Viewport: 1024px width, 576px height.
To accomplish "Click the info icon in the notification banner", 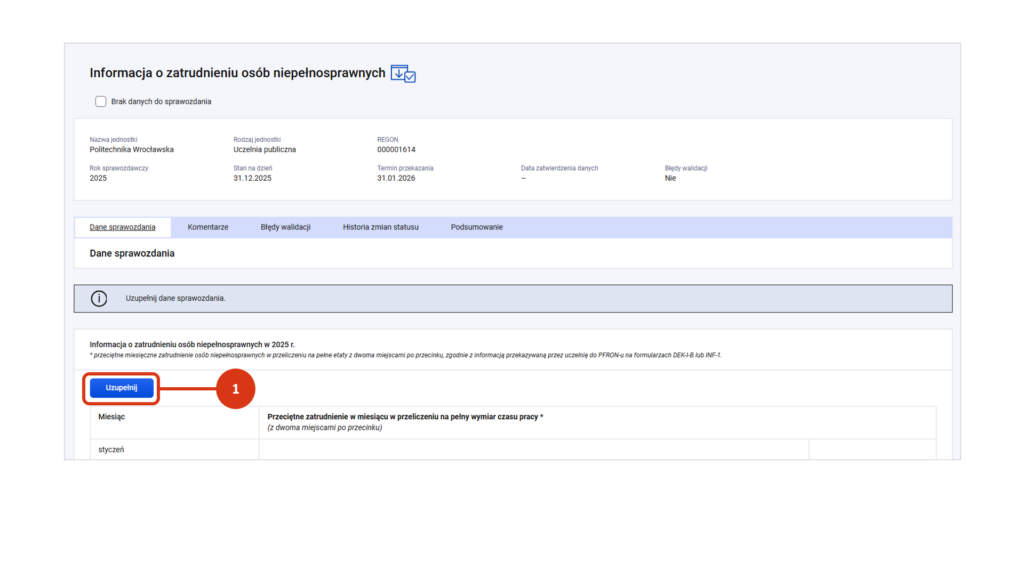I will tap(99, 298).
